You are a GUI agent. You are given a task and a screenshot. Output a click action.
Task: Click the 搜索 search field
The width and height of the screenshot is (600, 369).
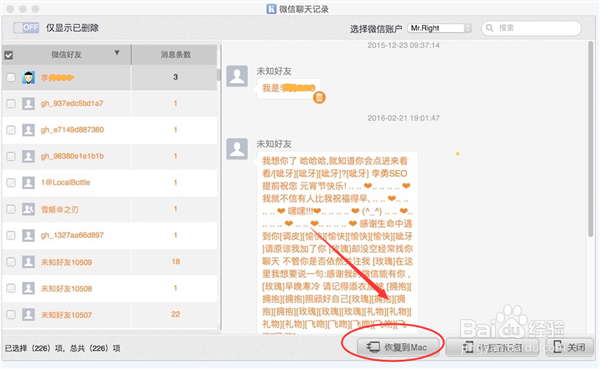click(x=531, y=28)
